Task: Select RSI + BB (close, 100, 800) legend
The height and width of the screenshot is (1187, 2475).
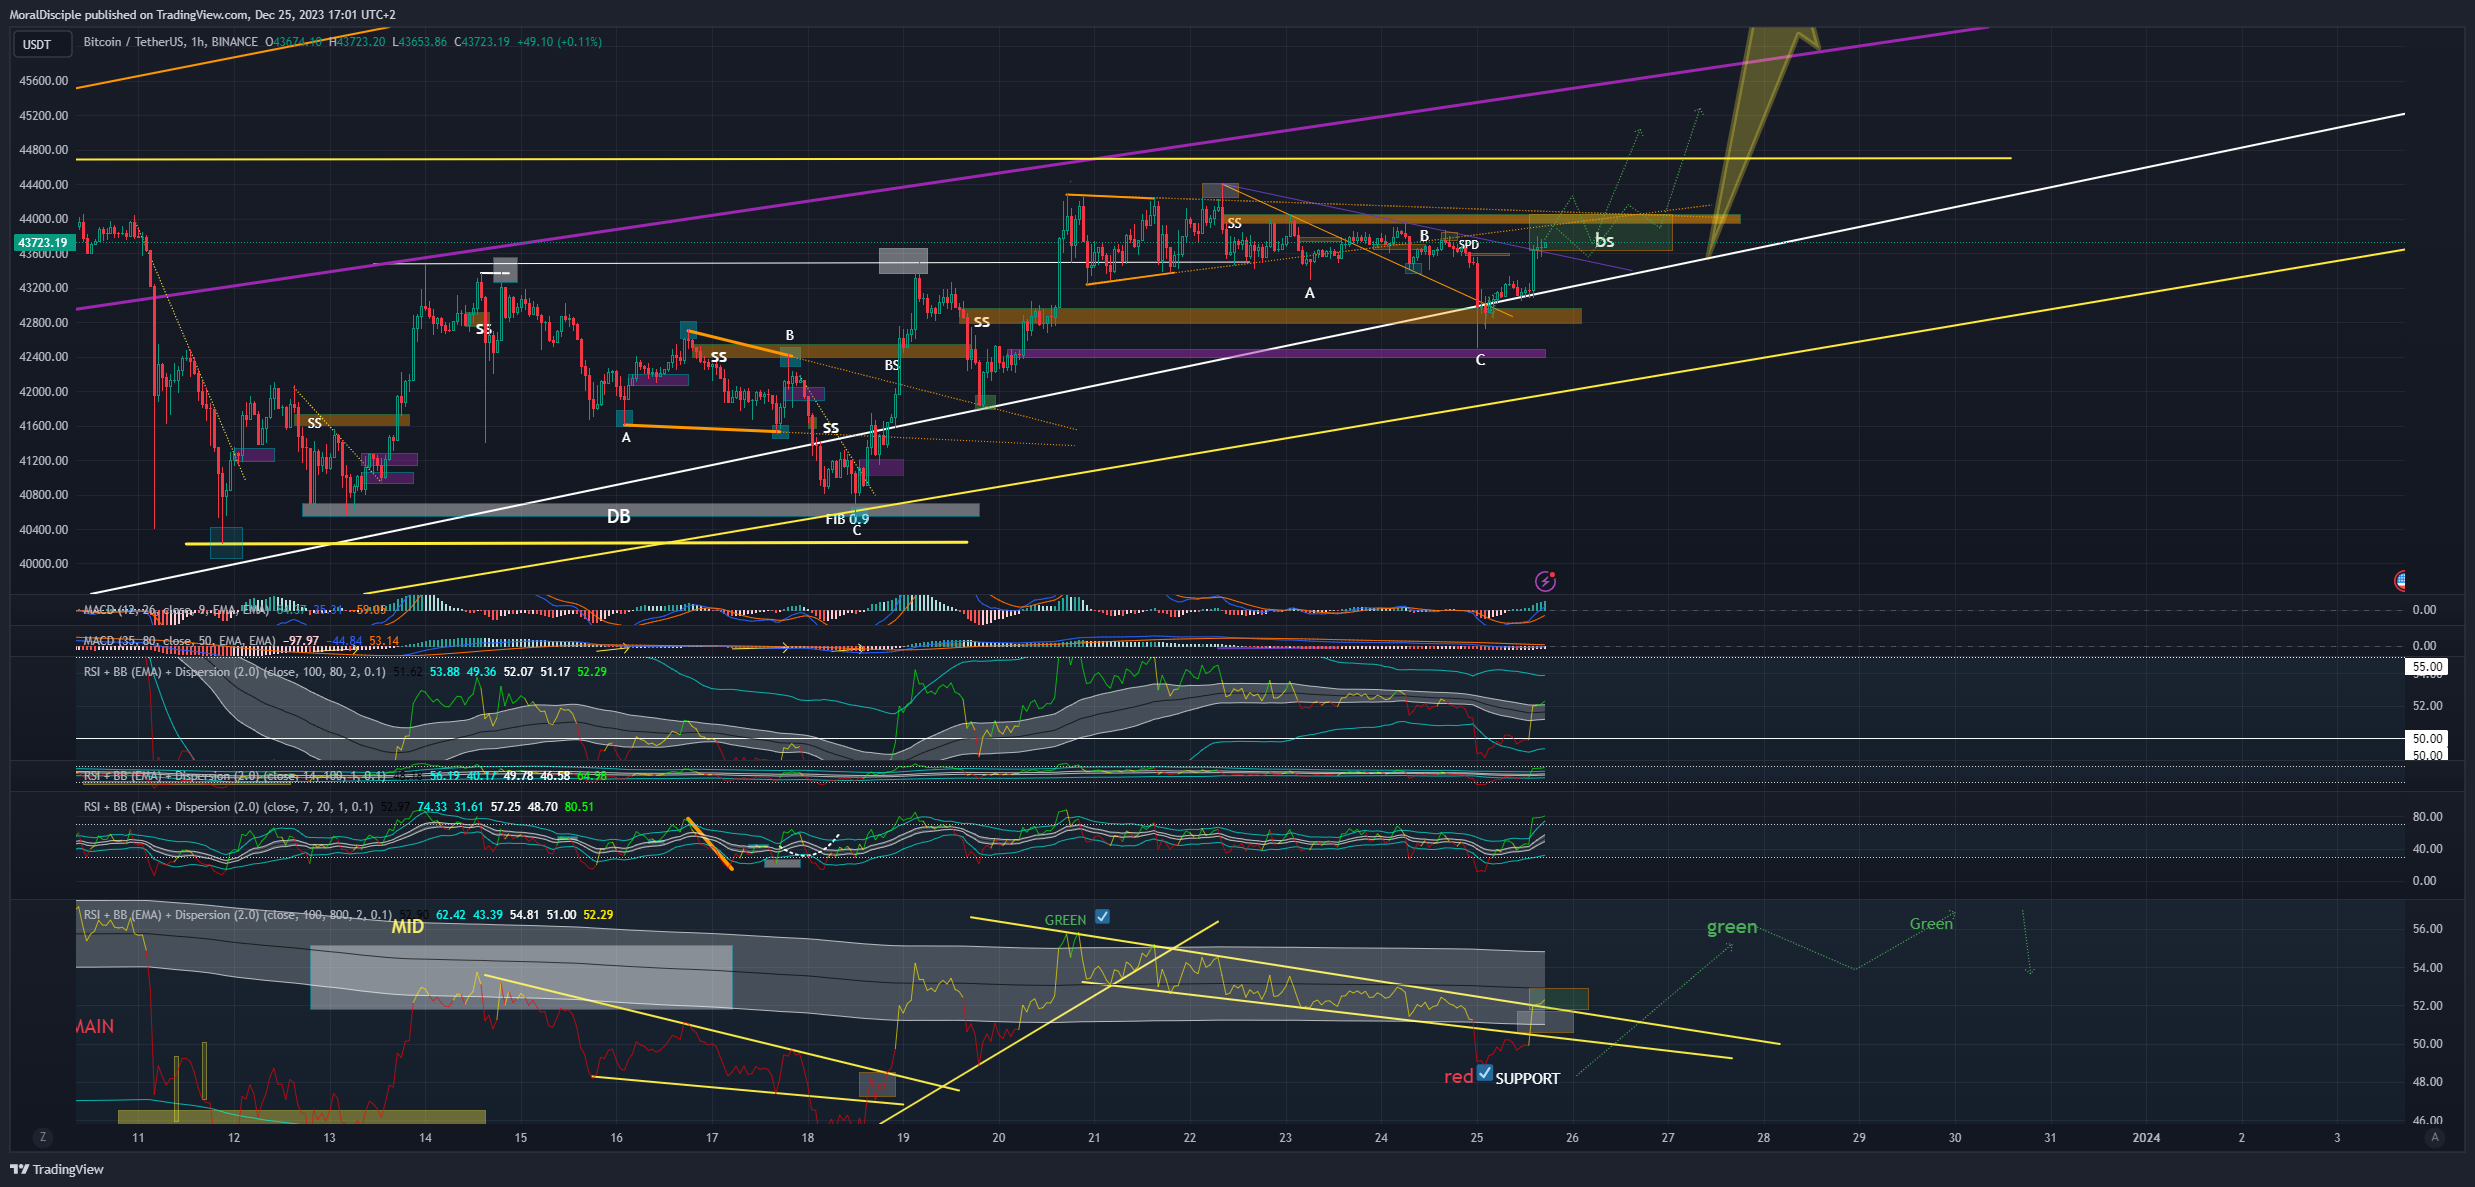Action: pos(237,915)
